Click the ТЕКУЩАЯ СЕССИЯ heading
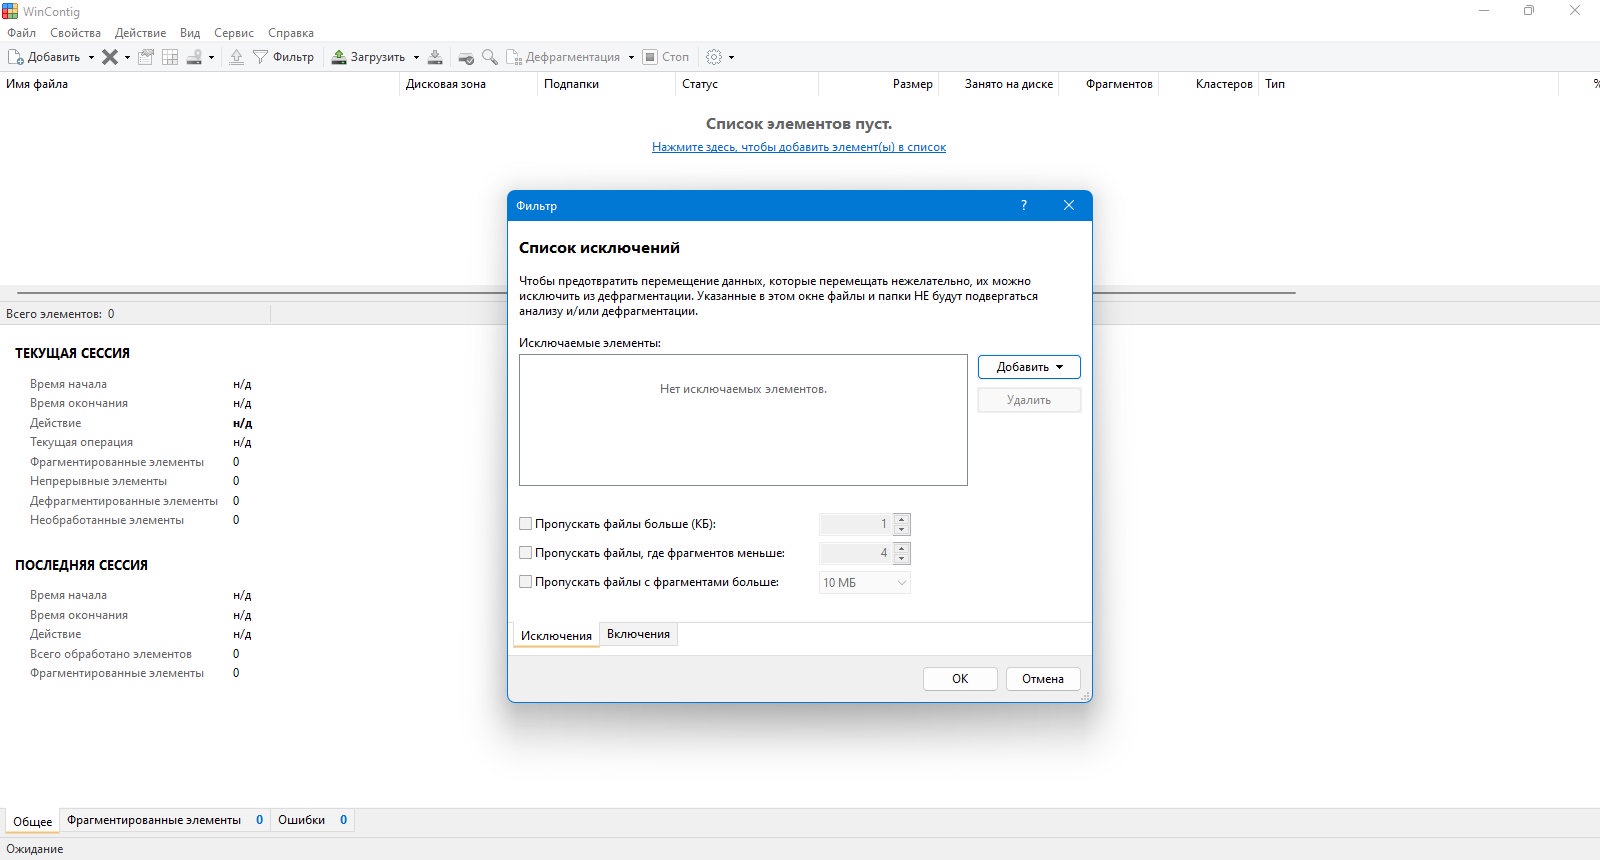 pos(72,353)
